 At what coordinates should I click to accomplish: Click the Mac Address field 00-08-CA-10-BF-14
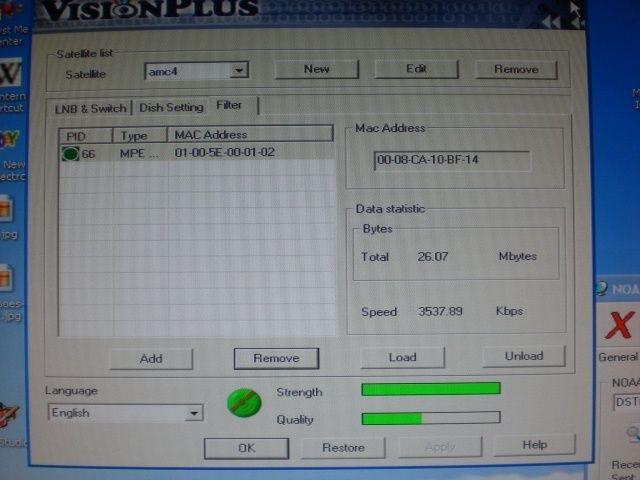(x=452, y=160)
